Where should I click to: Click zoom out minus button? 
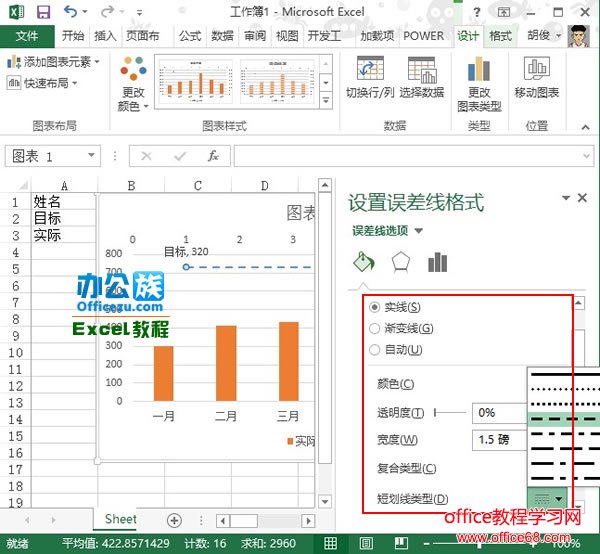click(426, 543)
